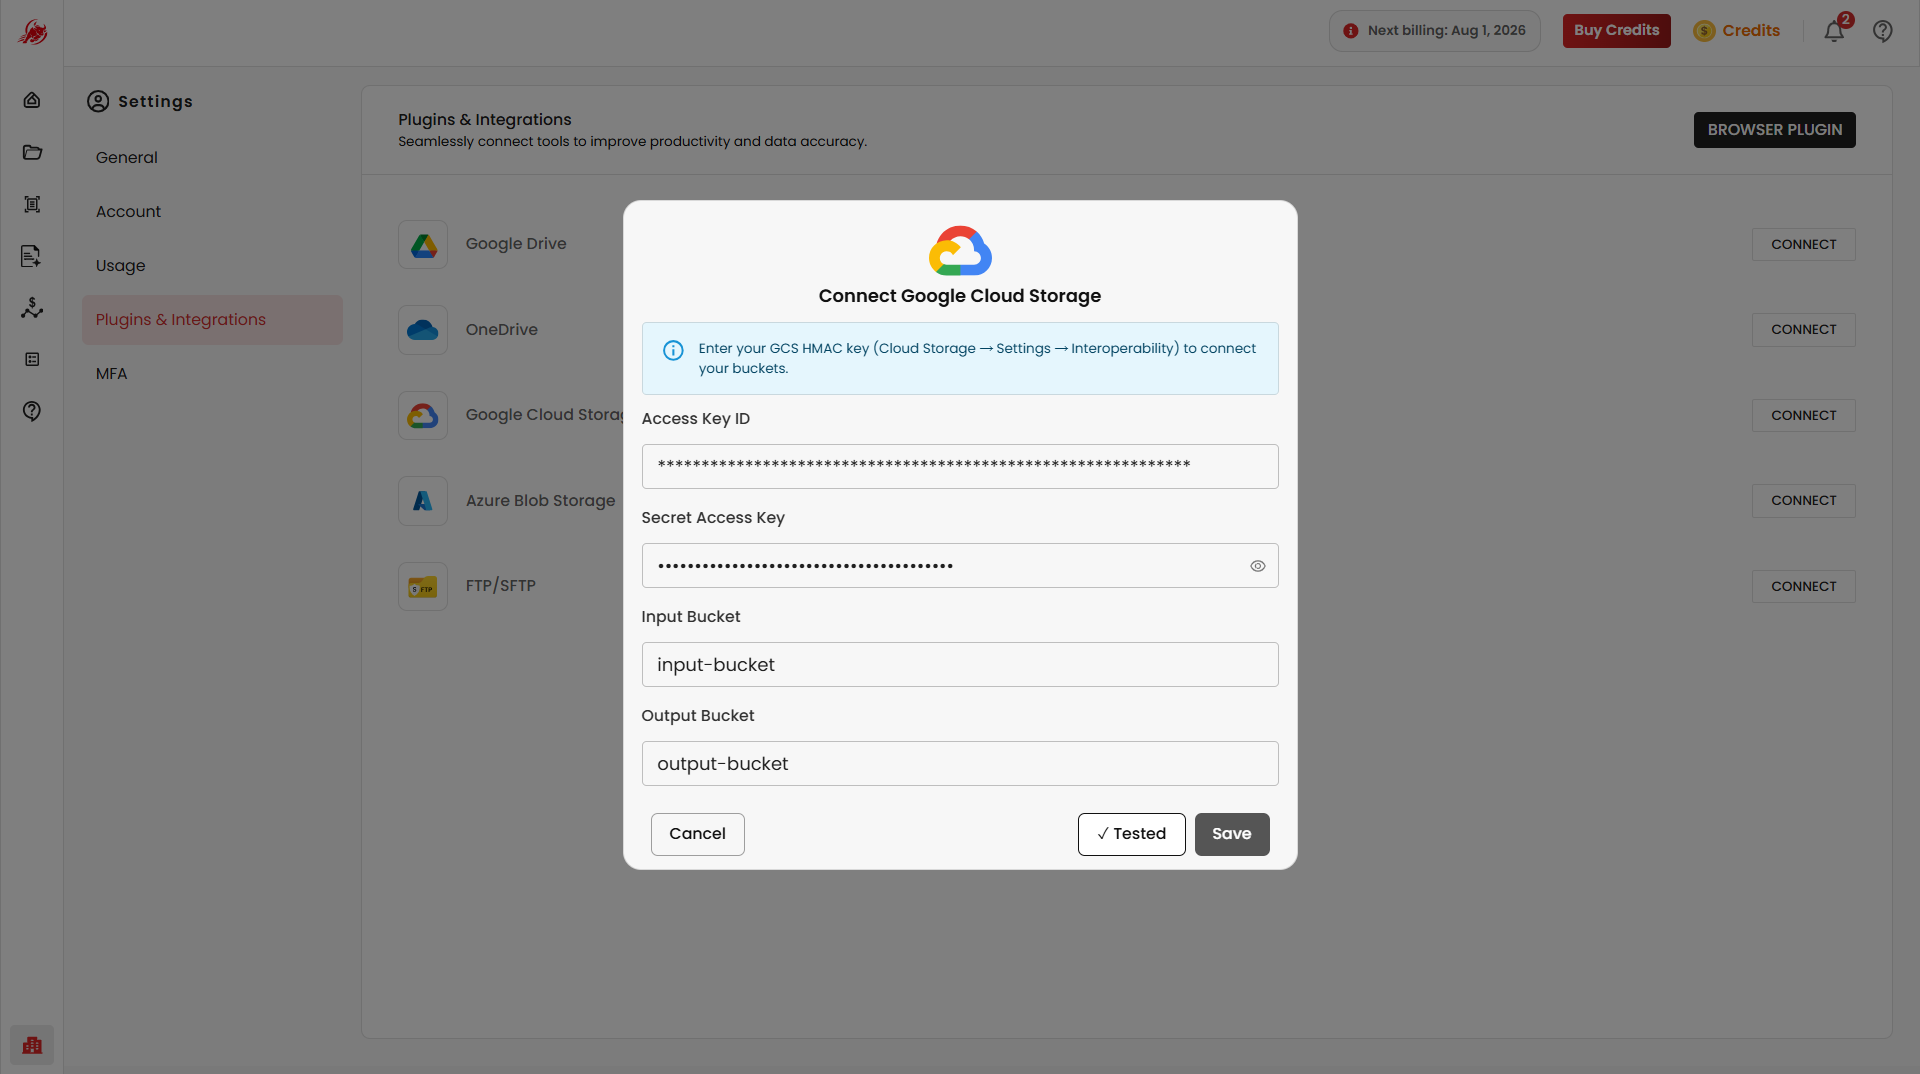Show the Secret Access Key with eye icon

(1258, 566)
